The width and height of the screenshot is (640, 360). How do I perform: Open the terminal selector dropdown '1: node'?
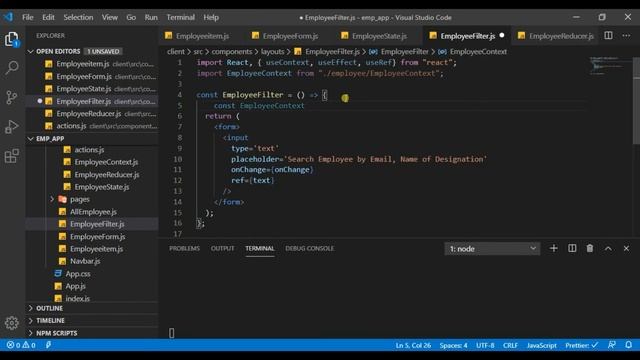pyautogui.click(x=492, y=249)
